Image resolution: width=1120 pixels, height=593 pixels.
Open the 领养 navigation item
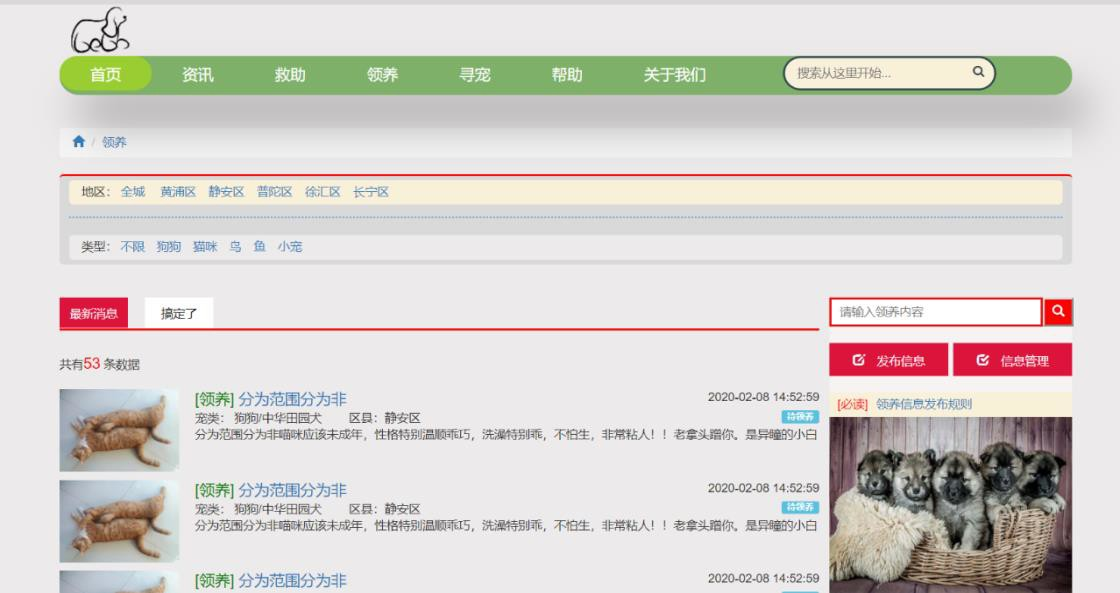click(382, 75)
